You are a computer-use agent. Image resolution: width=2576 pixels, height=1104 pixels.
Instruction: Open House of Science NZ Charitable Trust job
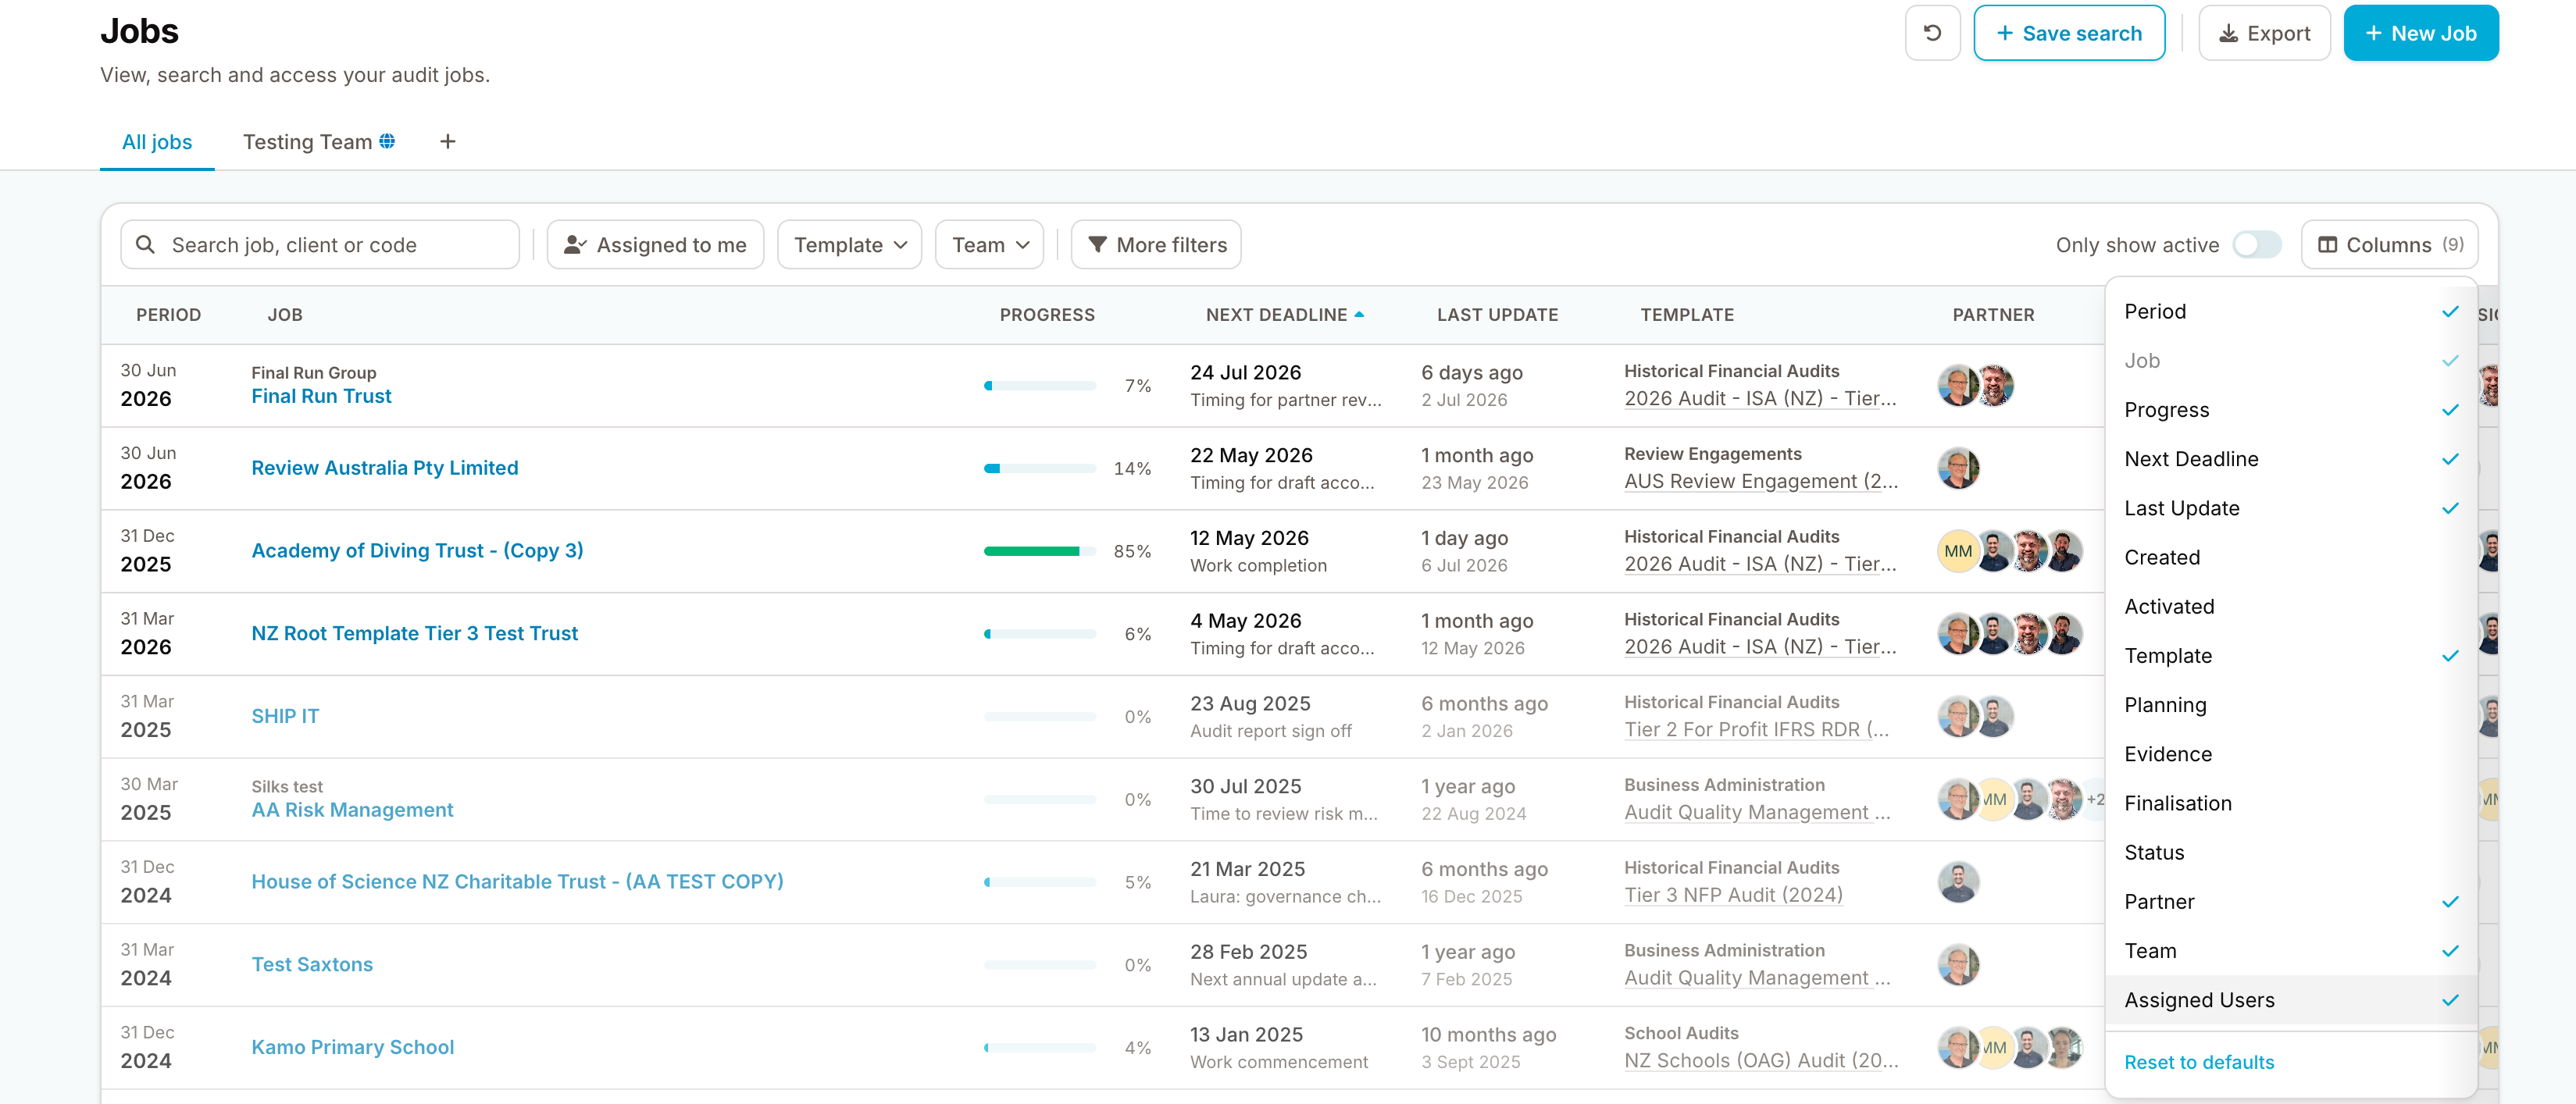tap(517, 881)
